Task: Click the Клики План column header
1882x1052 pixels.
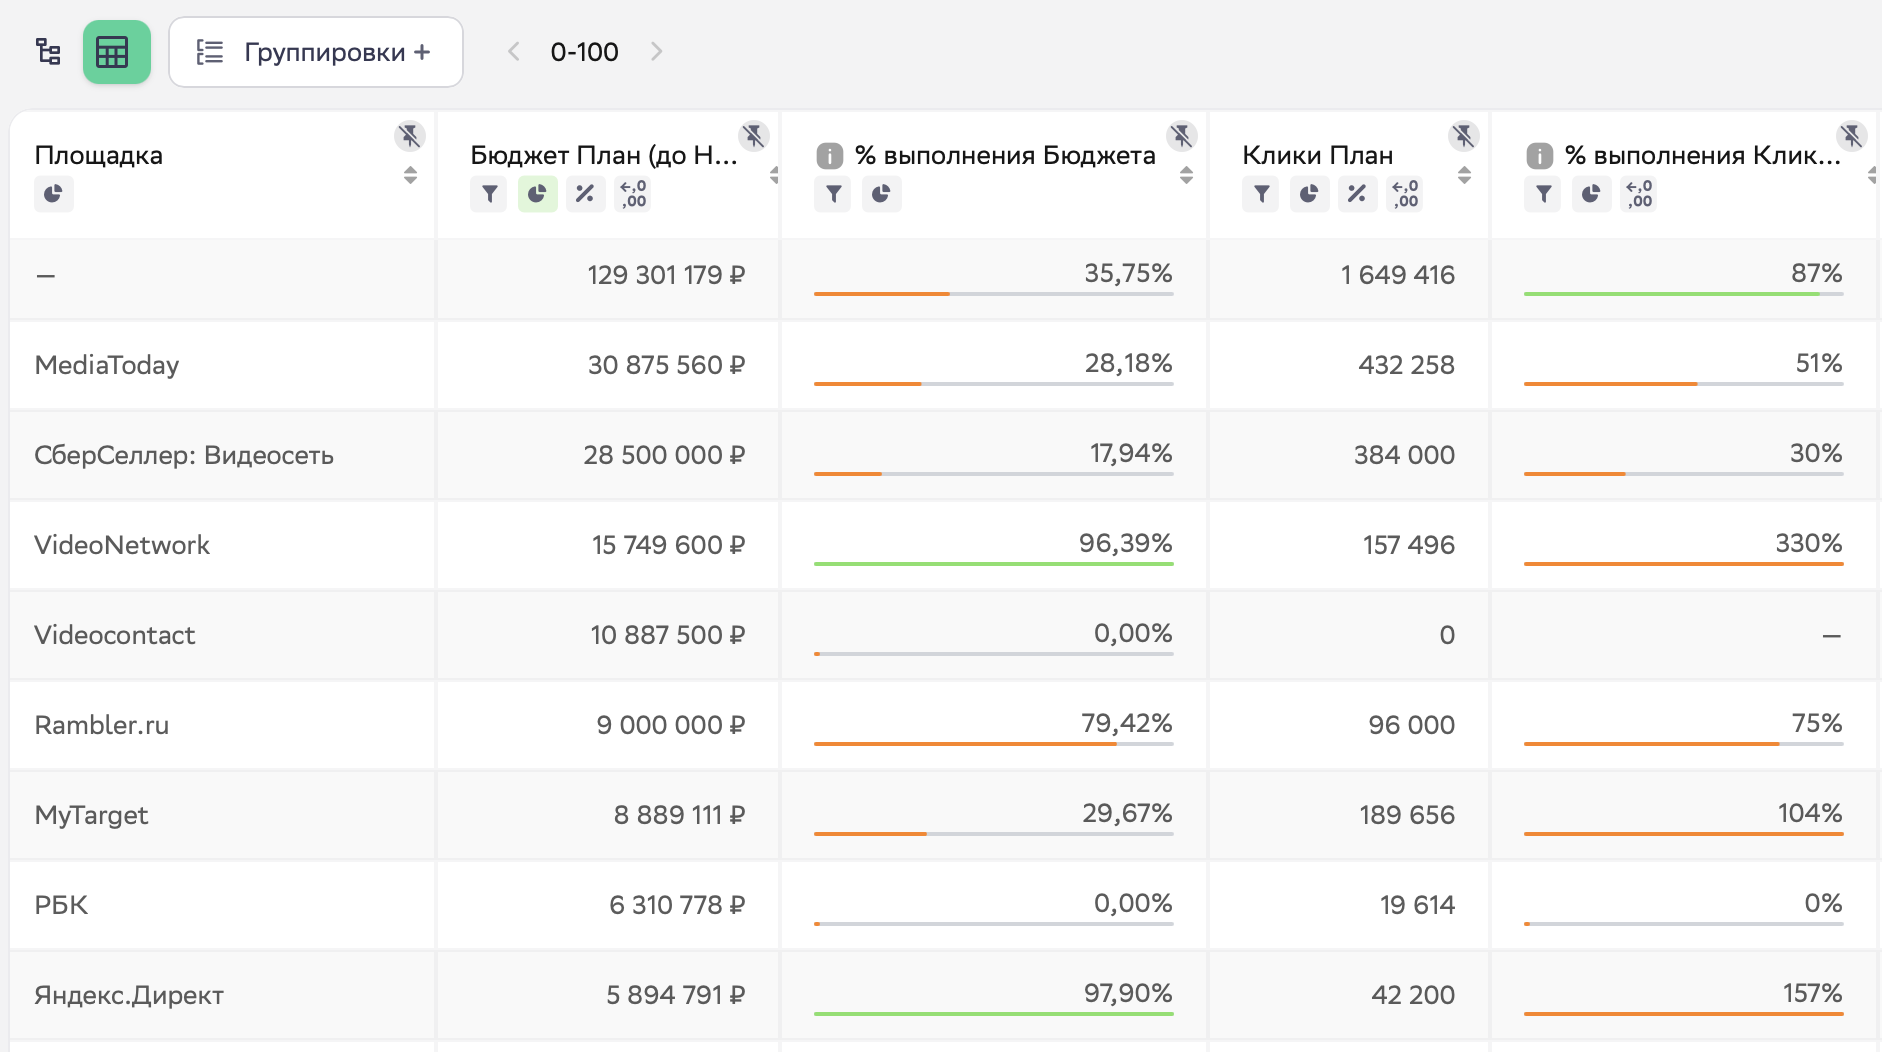Action: coord(1317,155)
